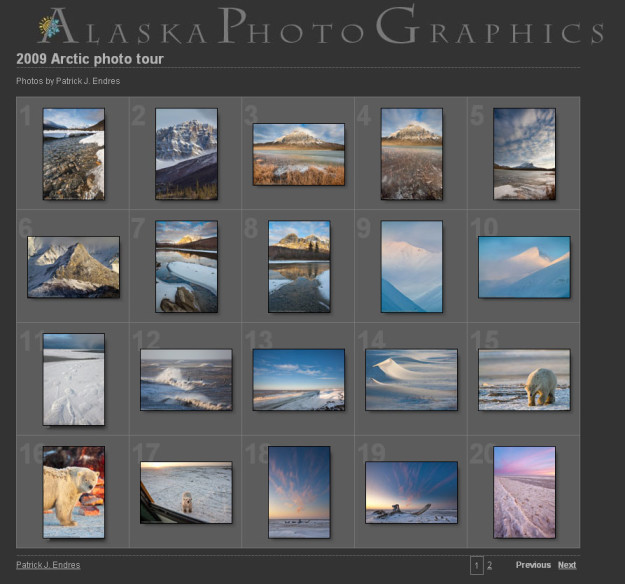Open thumbnail 2 of snowy mountain face
This screenshot has width=625, height=584.
[186, 154]
